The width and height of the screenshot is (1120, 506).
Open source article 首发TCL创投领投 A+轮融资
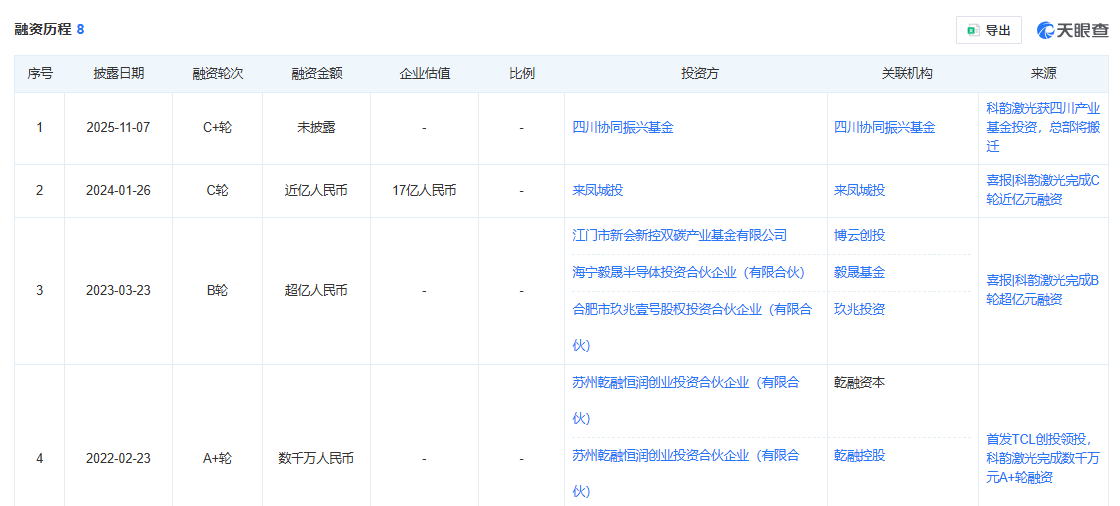click(1042, 459)
